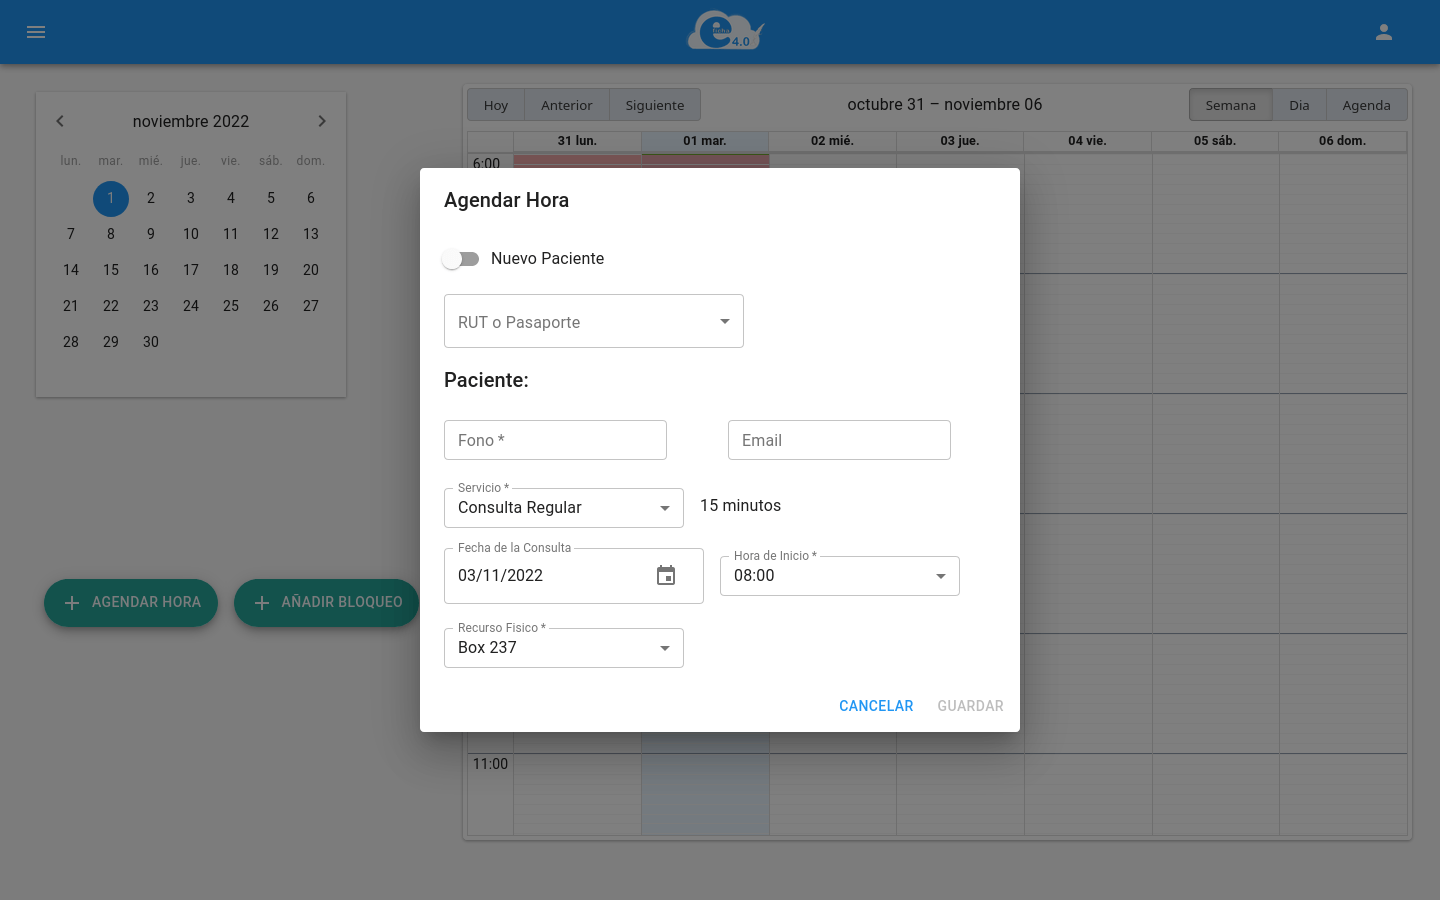Select November 15 in the mini calendar
Screen dimensions: 1440x900
pos(110,269)
